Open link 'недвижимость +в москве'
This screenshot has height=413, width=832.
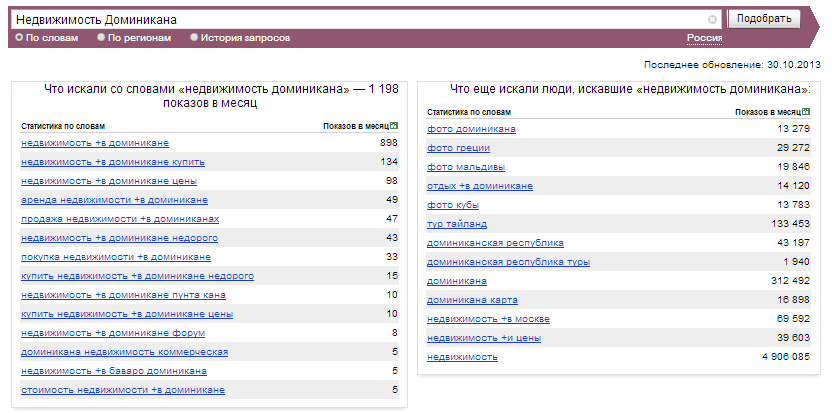(488, 319)
